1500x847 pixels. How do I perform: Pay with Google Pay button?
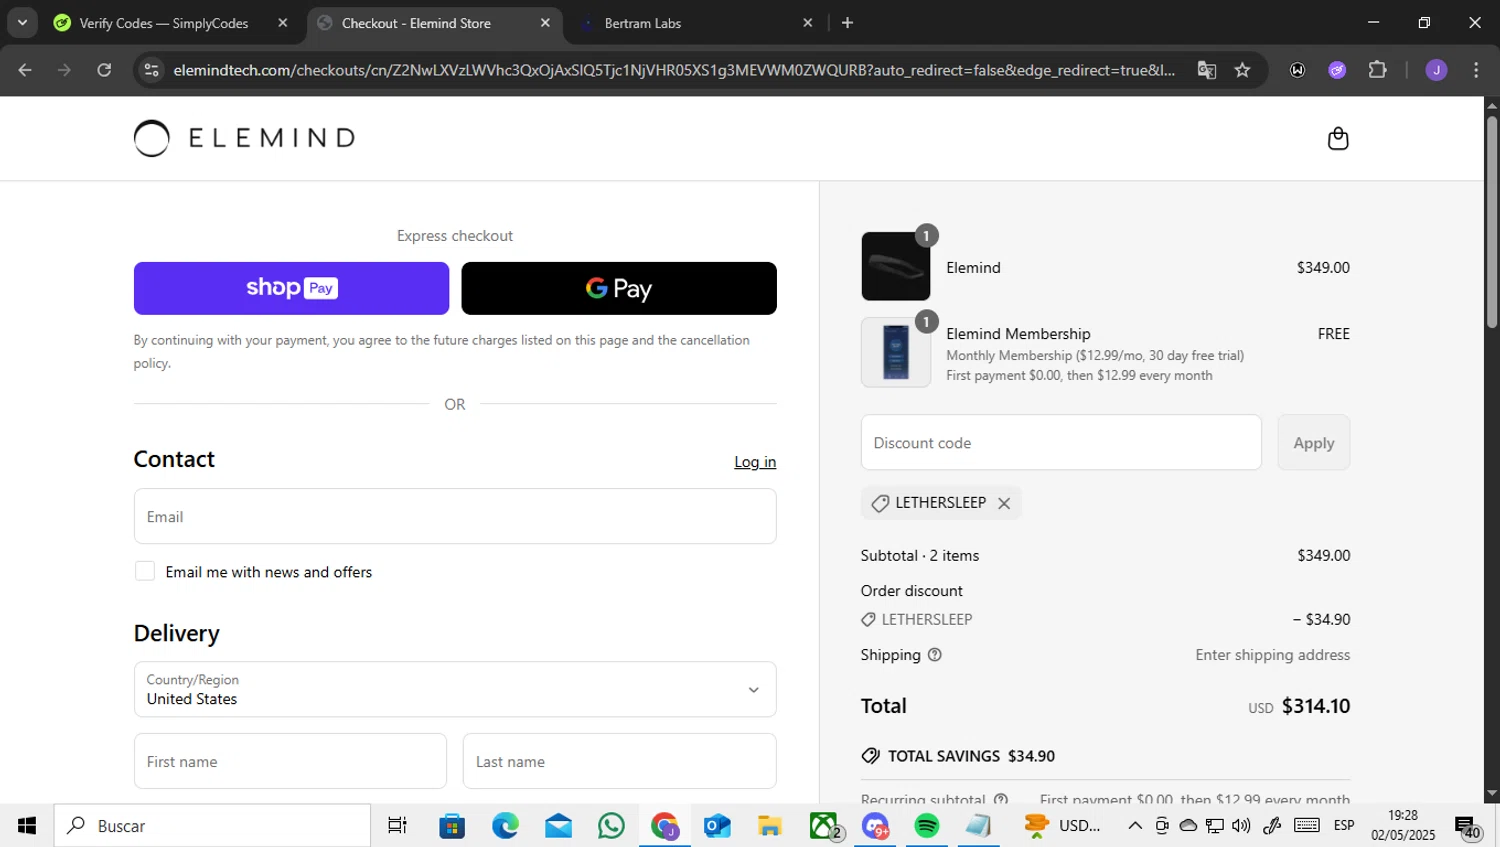619,288
